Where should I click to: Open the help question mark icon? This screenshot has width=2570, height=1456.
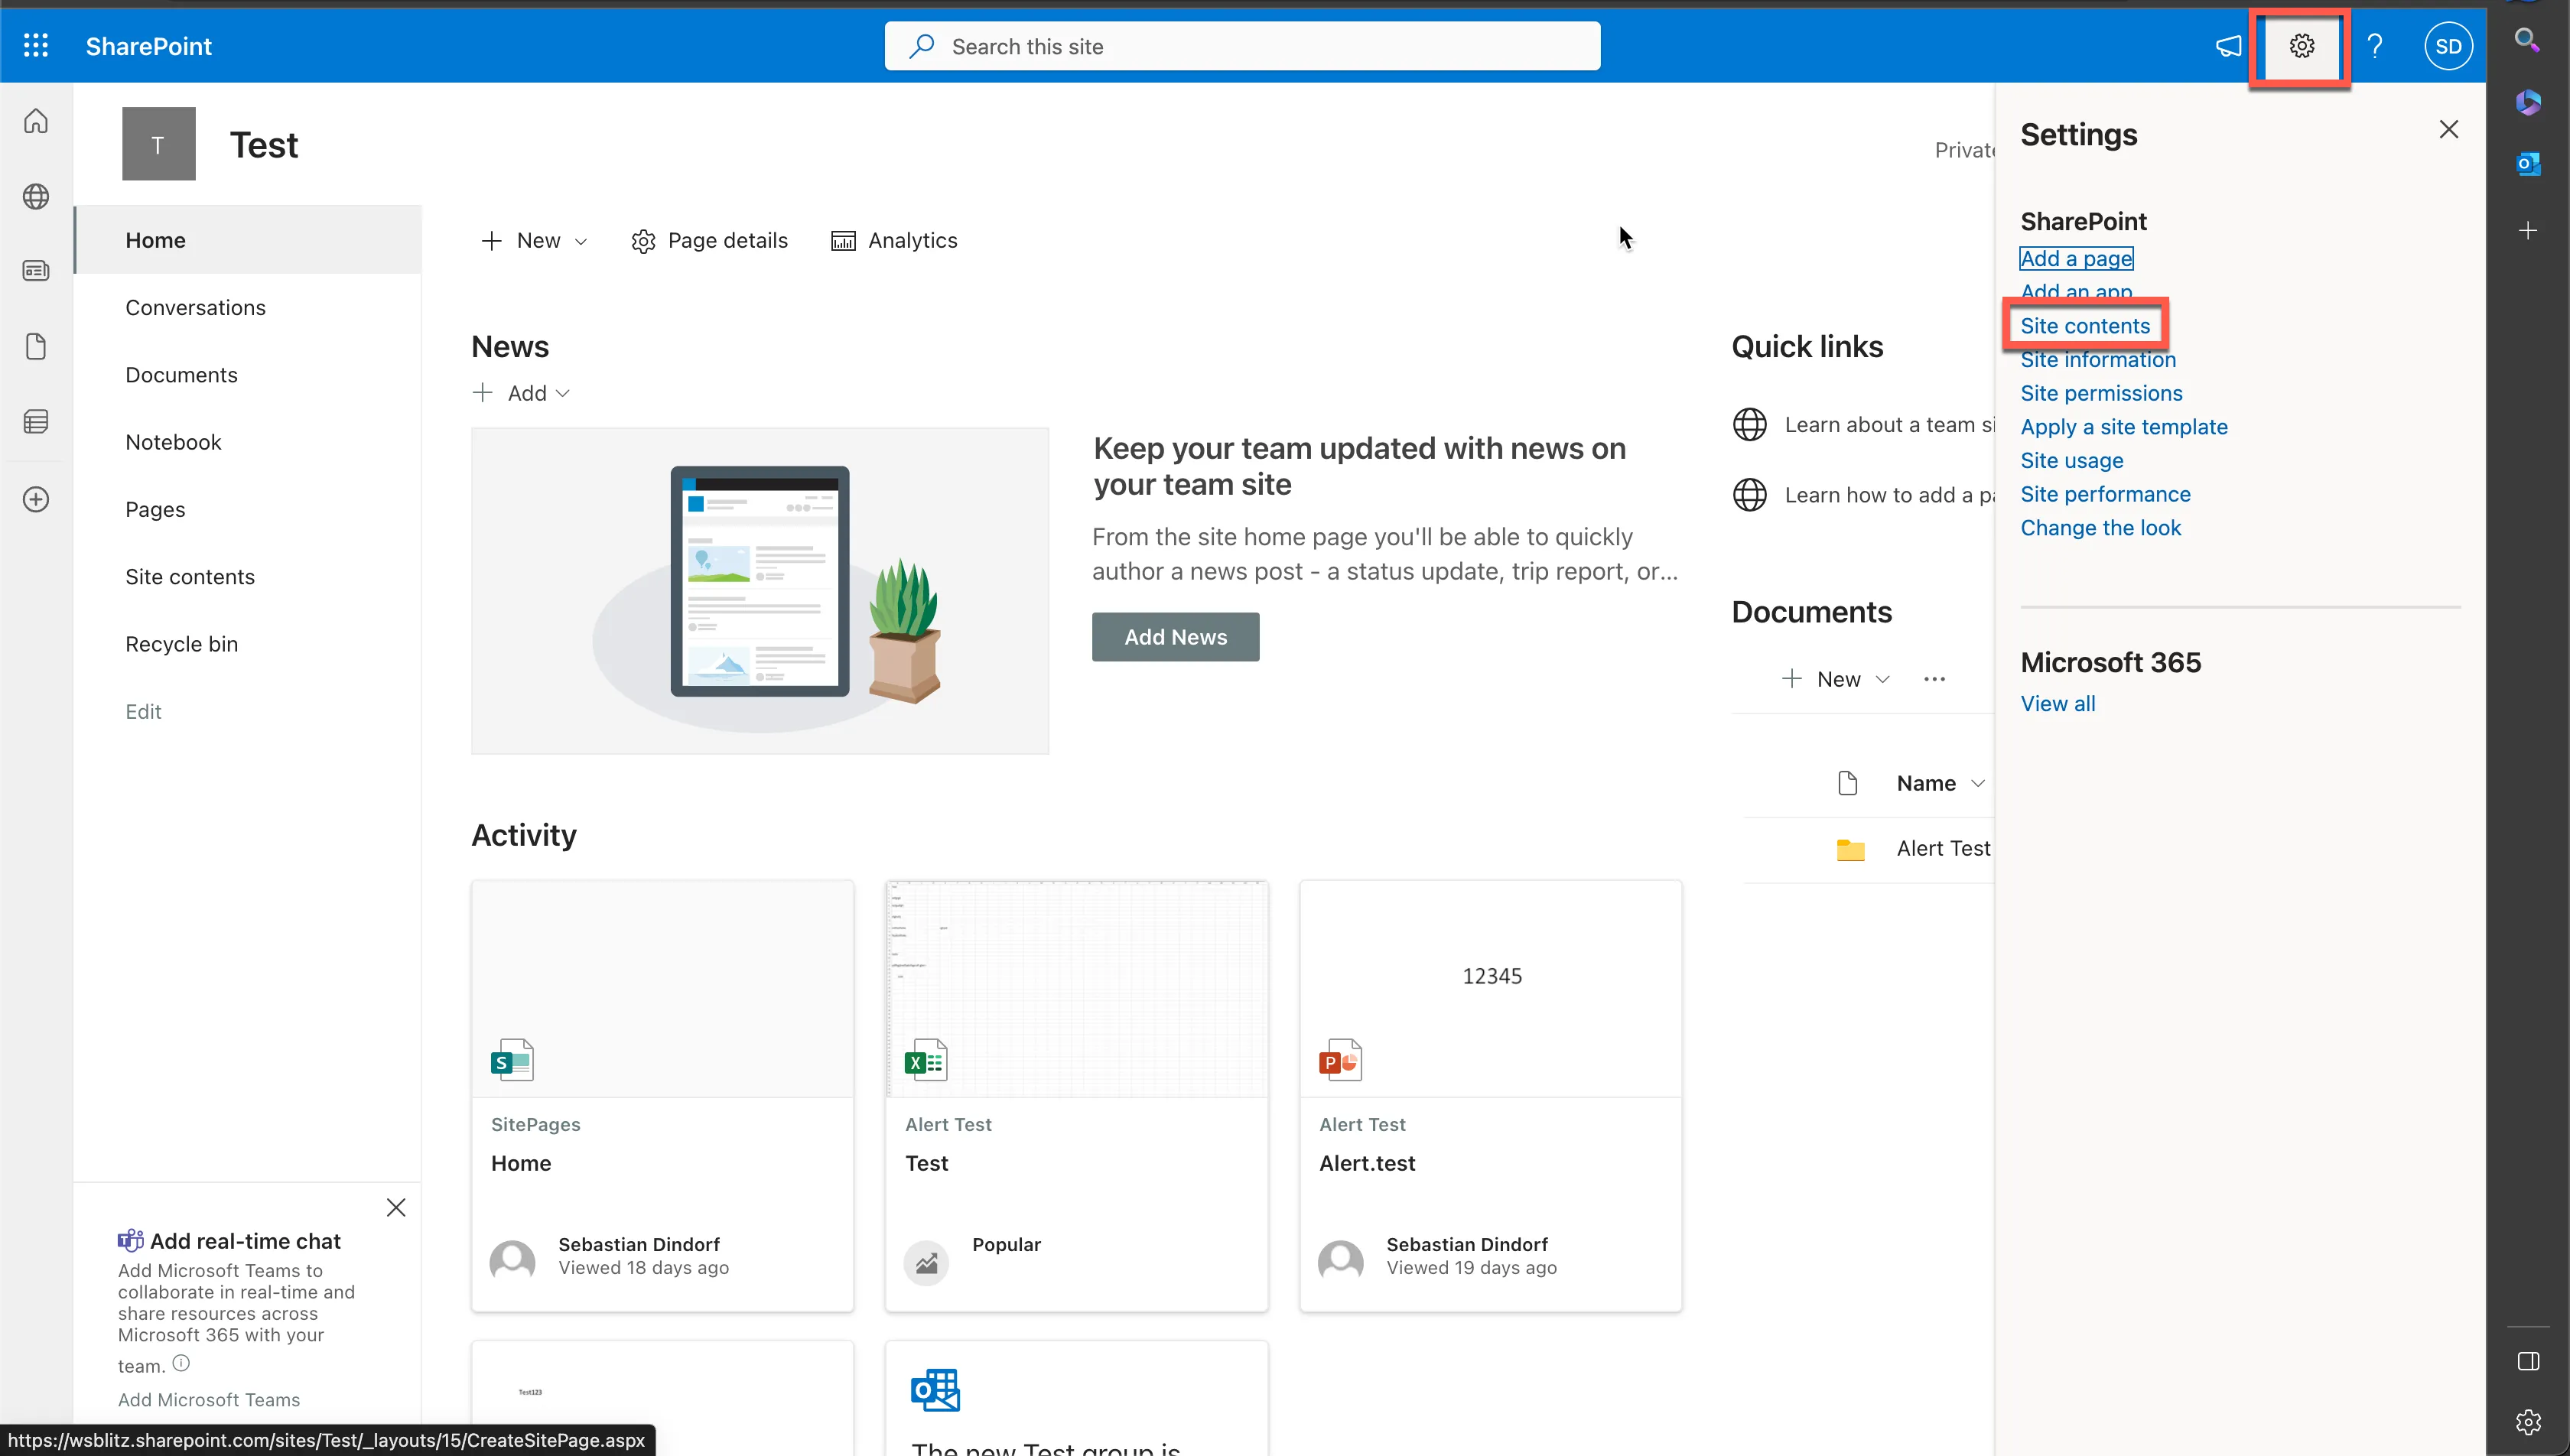click(2375, 46)
